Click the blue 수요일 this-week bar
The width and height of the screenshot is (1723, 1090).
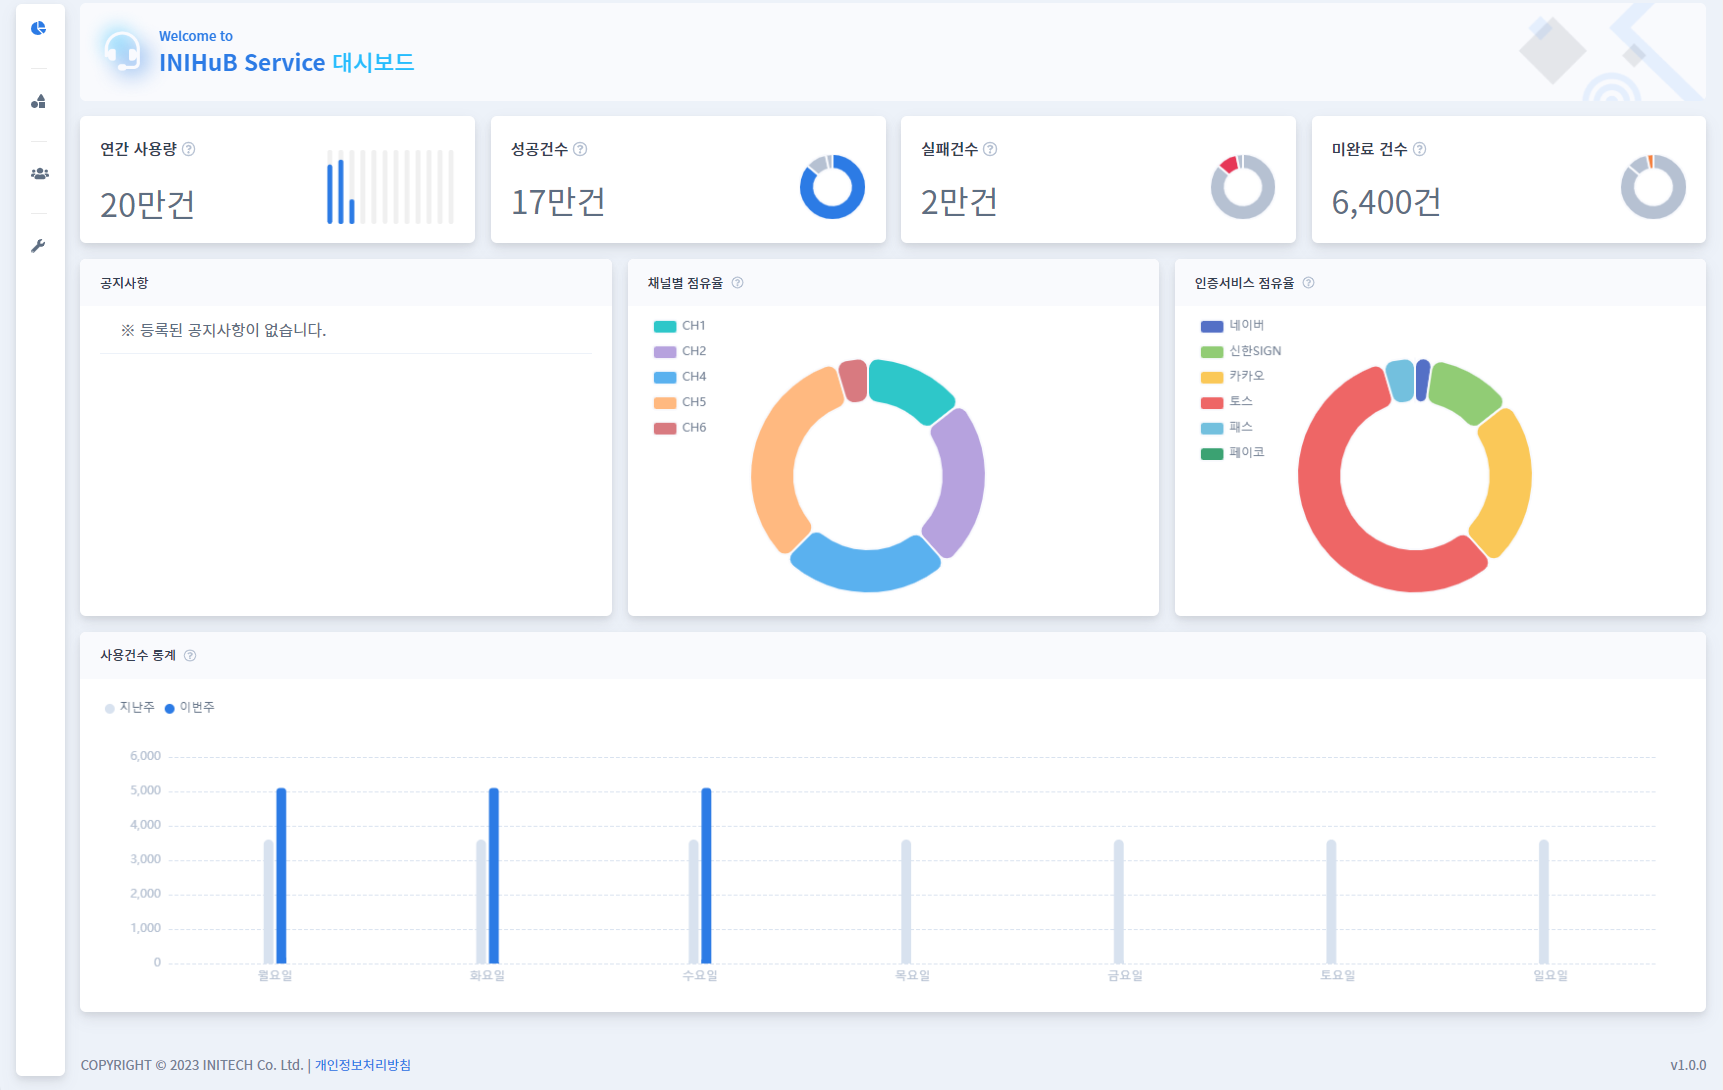coord(706,876)
